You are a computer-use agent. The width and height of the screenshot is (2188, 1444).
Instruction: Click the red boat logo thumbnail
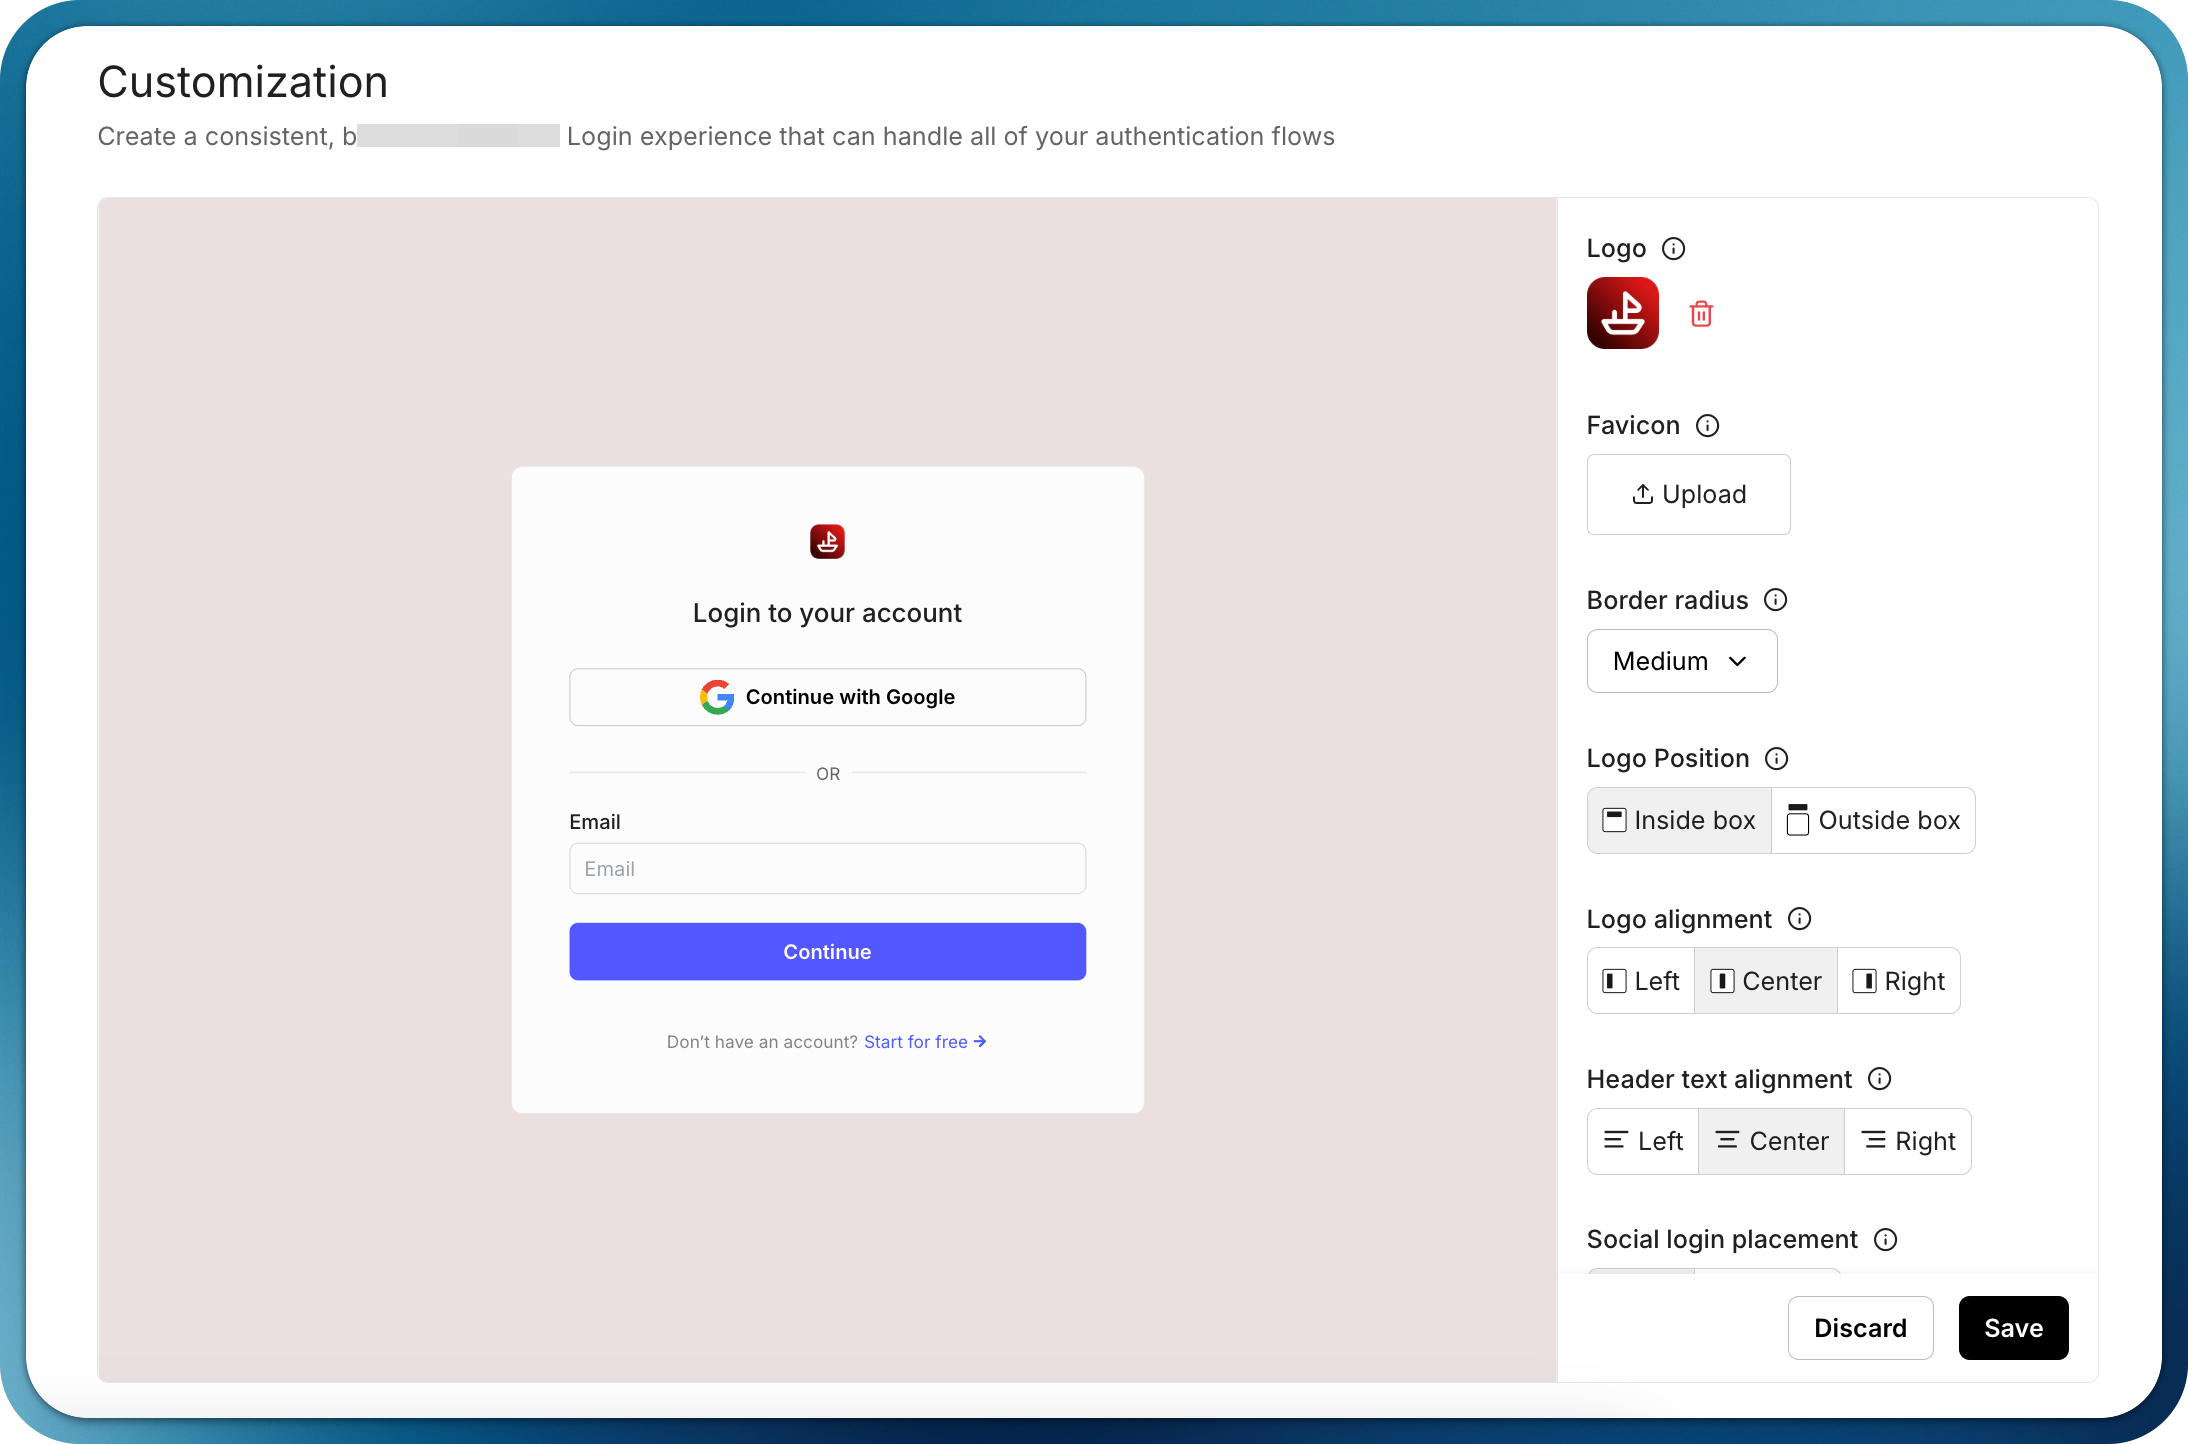pyautogui.click(x=1622, y=313)
